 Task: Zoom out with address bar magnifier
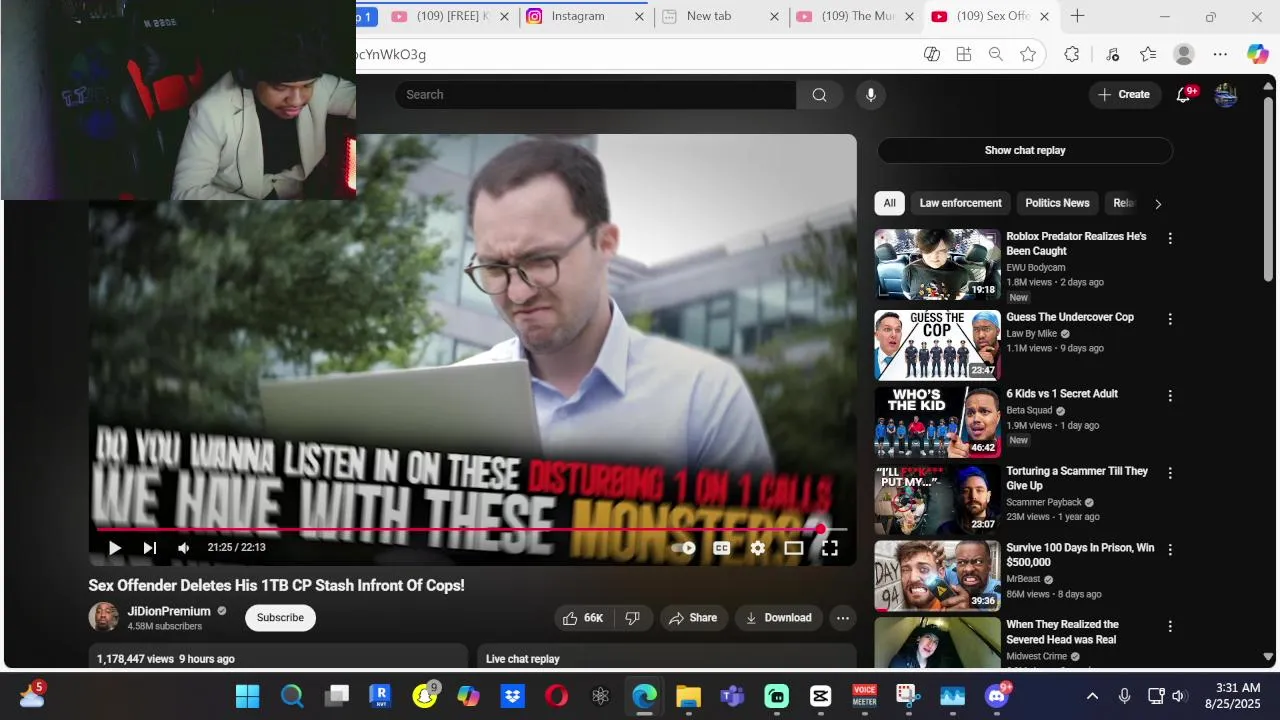point(996,54)
